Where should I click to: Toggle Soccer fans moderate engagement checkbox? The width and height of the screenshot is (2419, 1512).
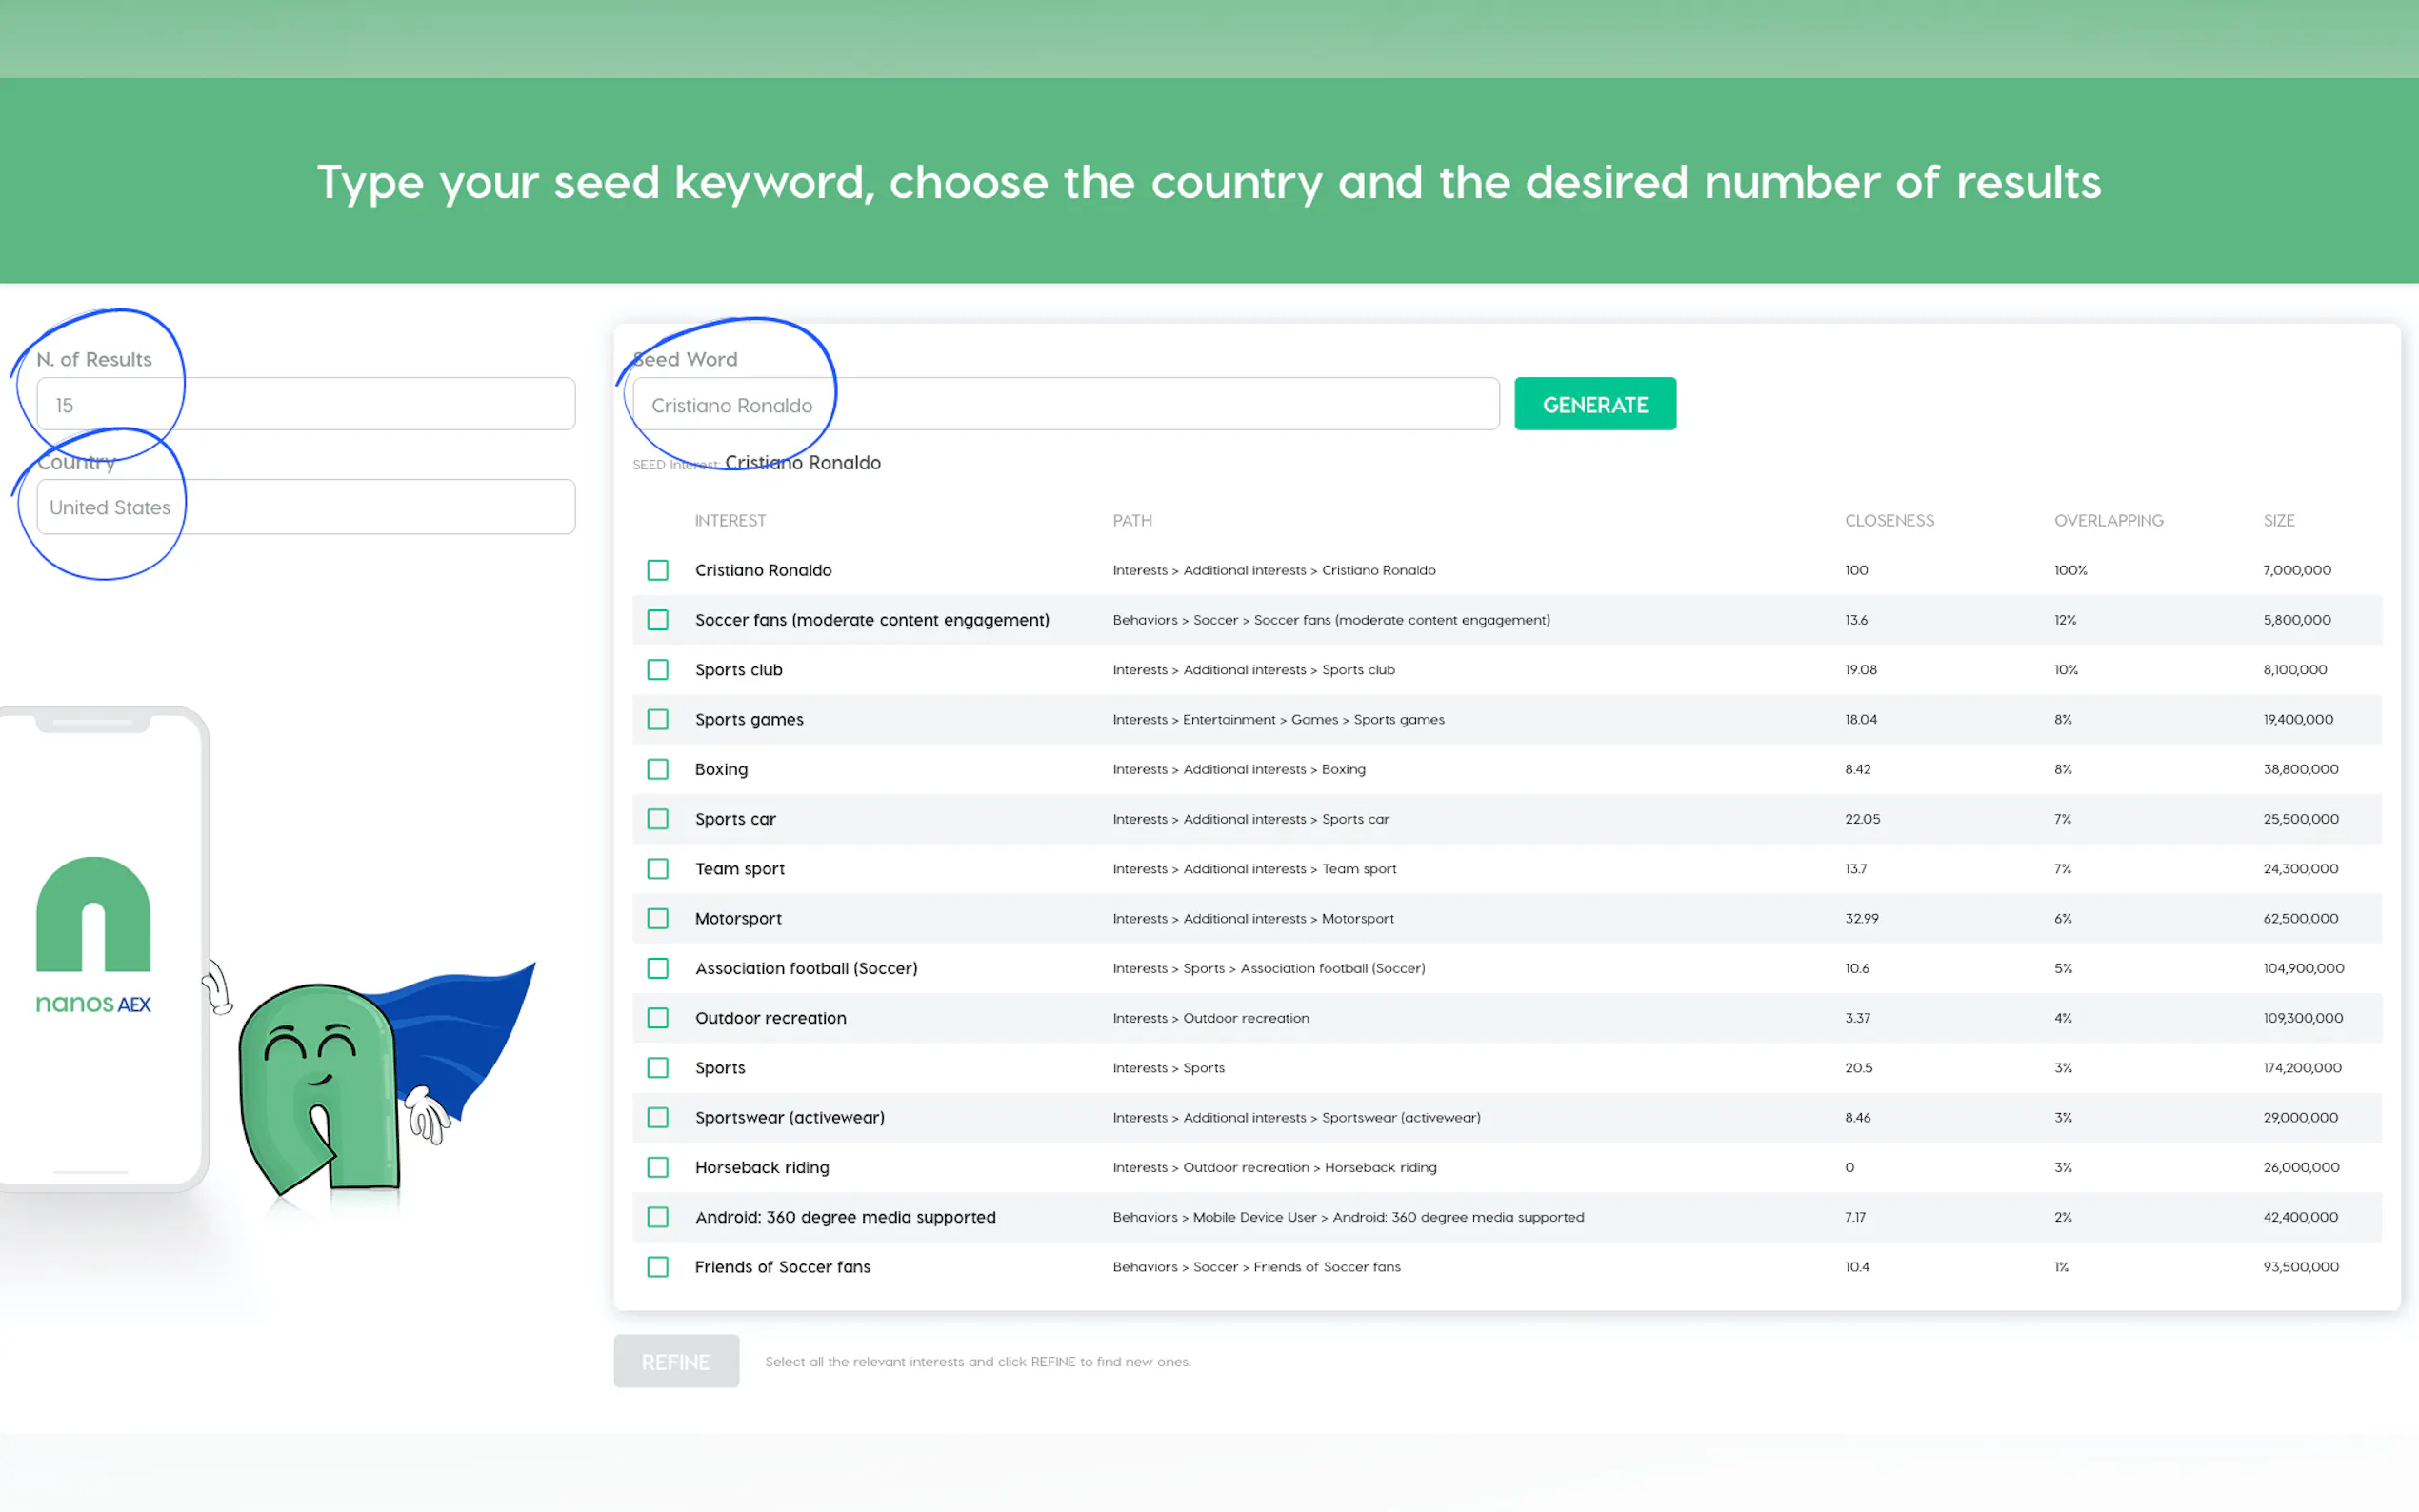tap(657, 620)
